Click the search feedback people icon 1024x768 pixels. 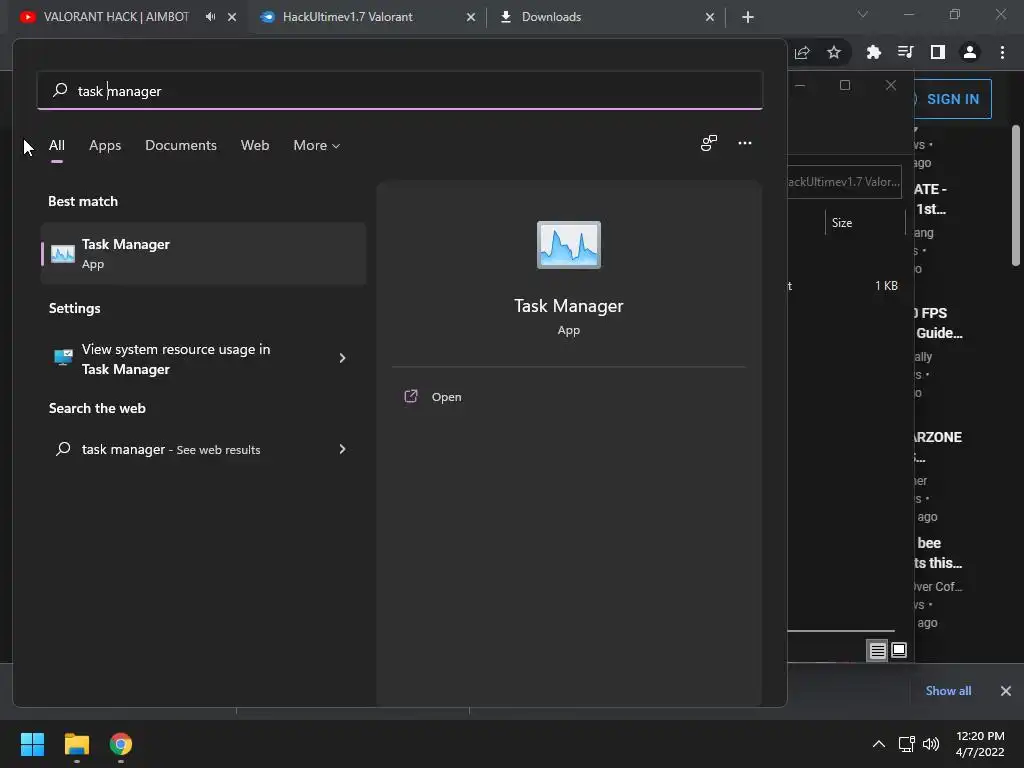709,143
